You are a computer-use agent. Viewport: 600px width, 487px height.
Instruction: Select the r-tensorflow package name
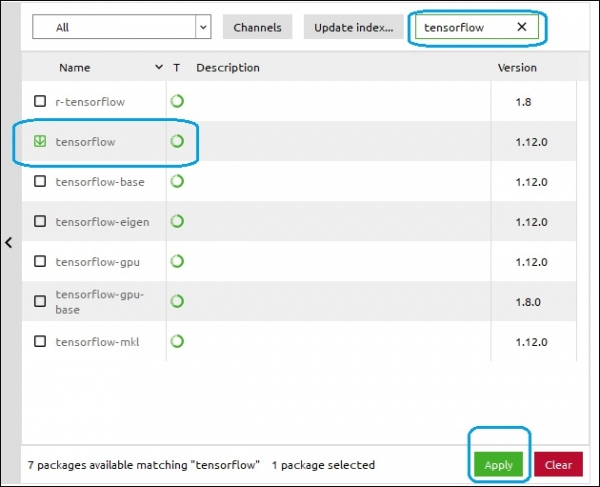tap(90, 102)
